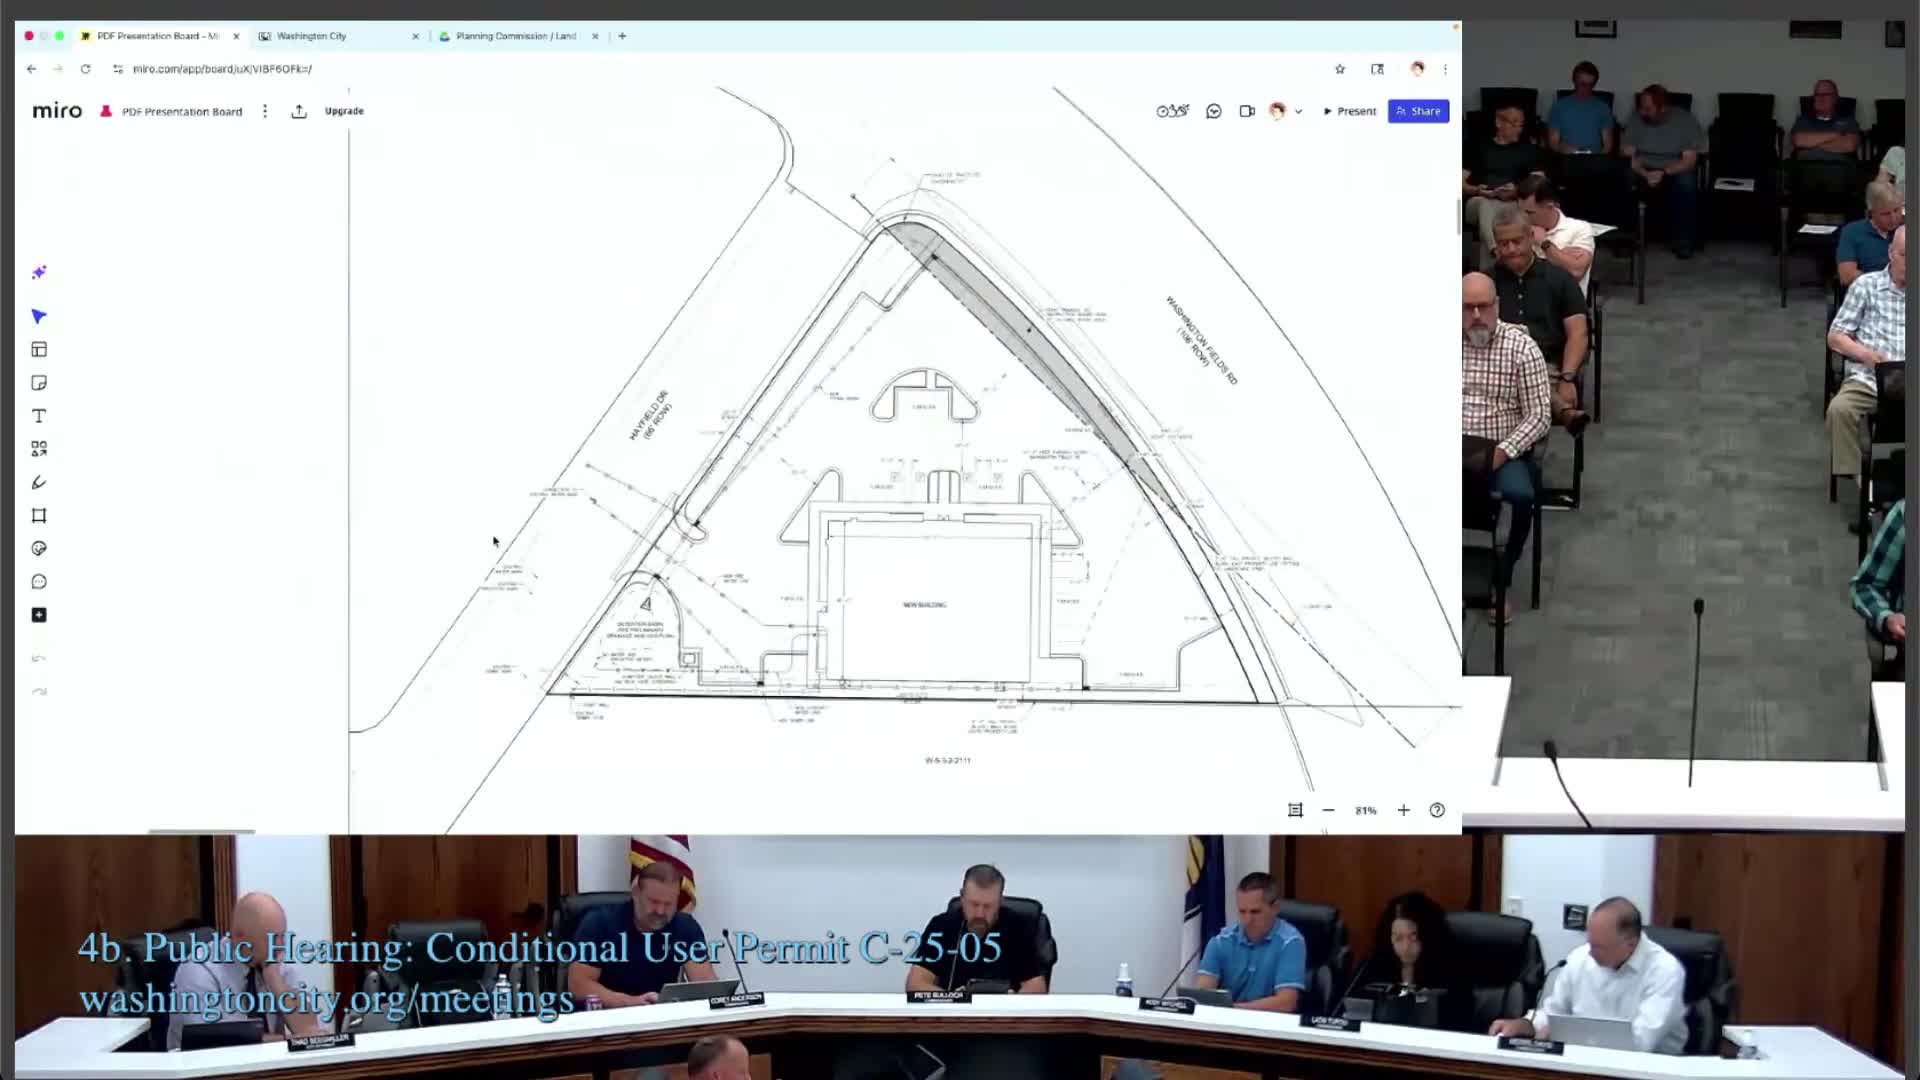Open the Comment tool in sidebar

[x=39, y=582]
